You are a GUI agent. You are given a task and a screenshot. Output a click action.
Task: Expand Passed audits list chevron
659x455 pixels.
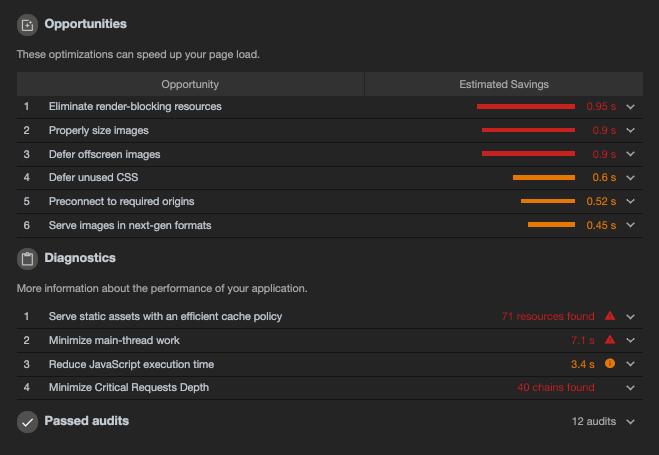coord(630,422)
